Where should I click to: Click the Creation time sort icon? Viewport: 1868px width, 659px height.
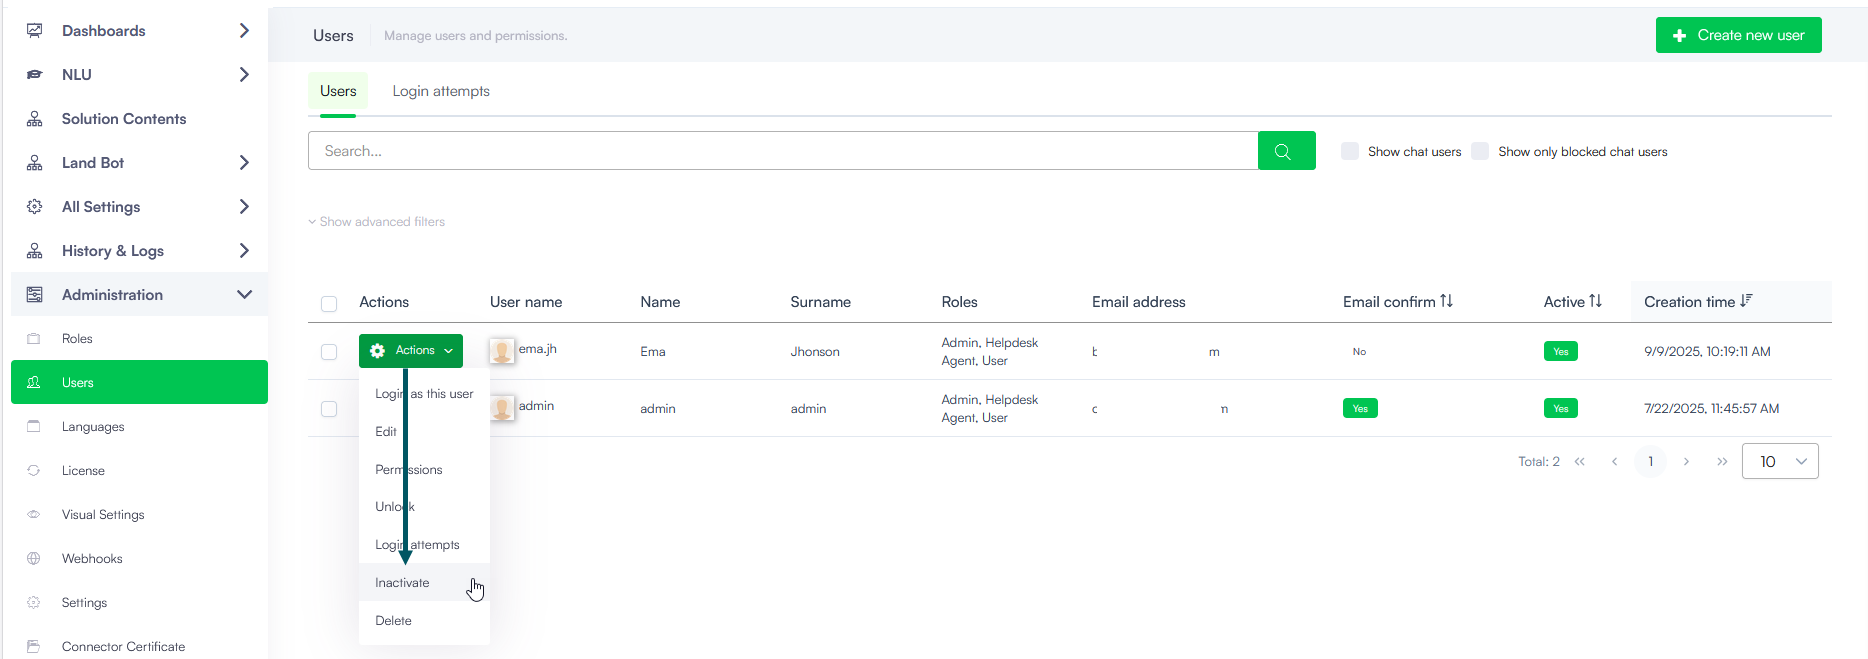[x=1746, y=301]
